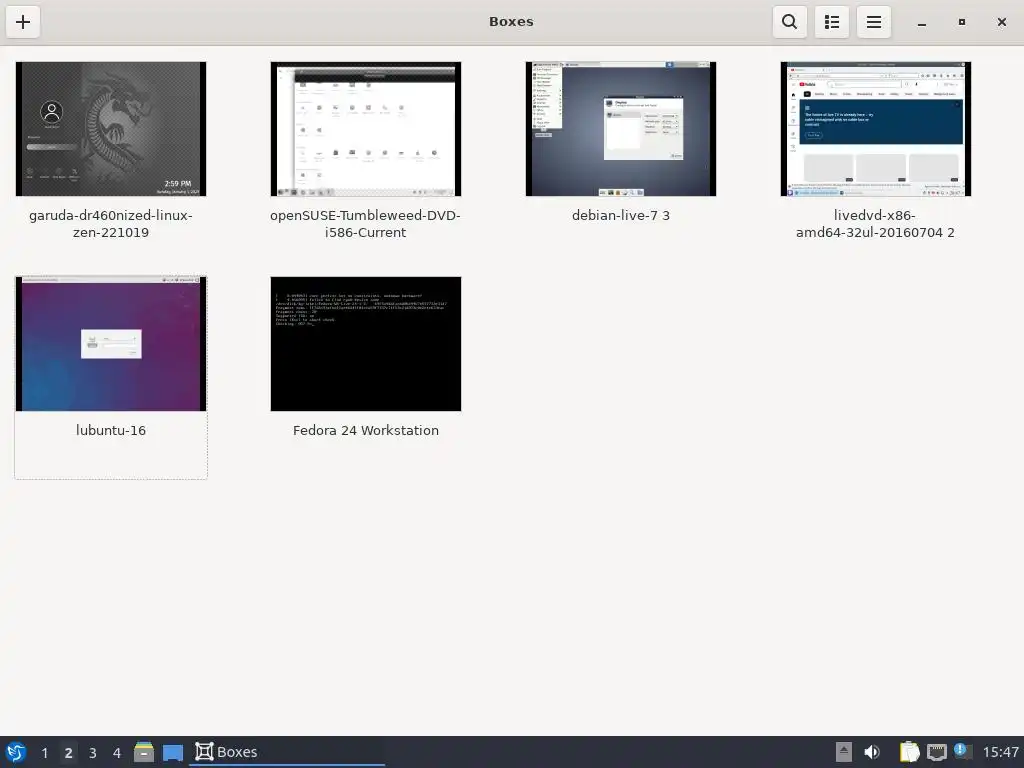1024x768 pixels.
Task: Switch to workspace 3
Action: 93,753
